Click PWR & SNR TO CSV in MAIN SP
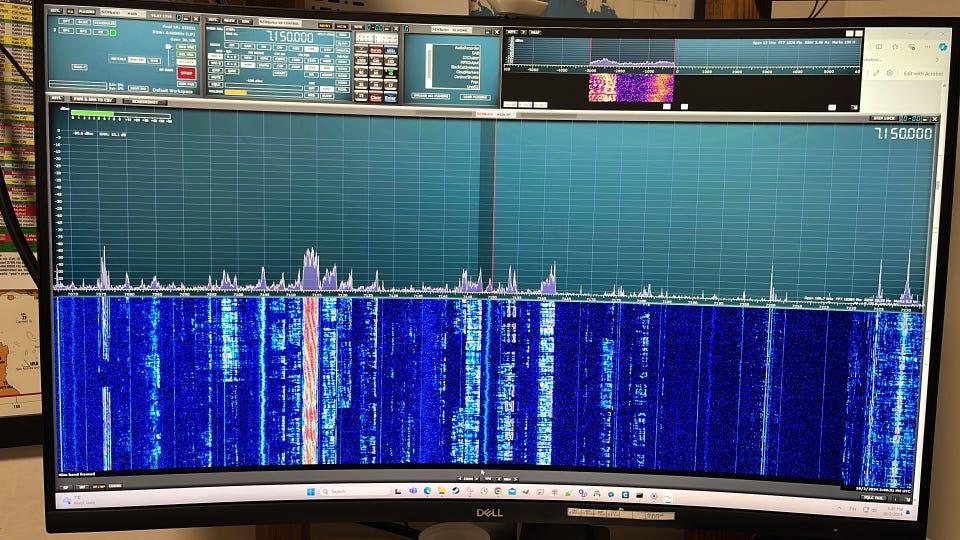This screenshot has height=540, width=960. pos(93,99)
